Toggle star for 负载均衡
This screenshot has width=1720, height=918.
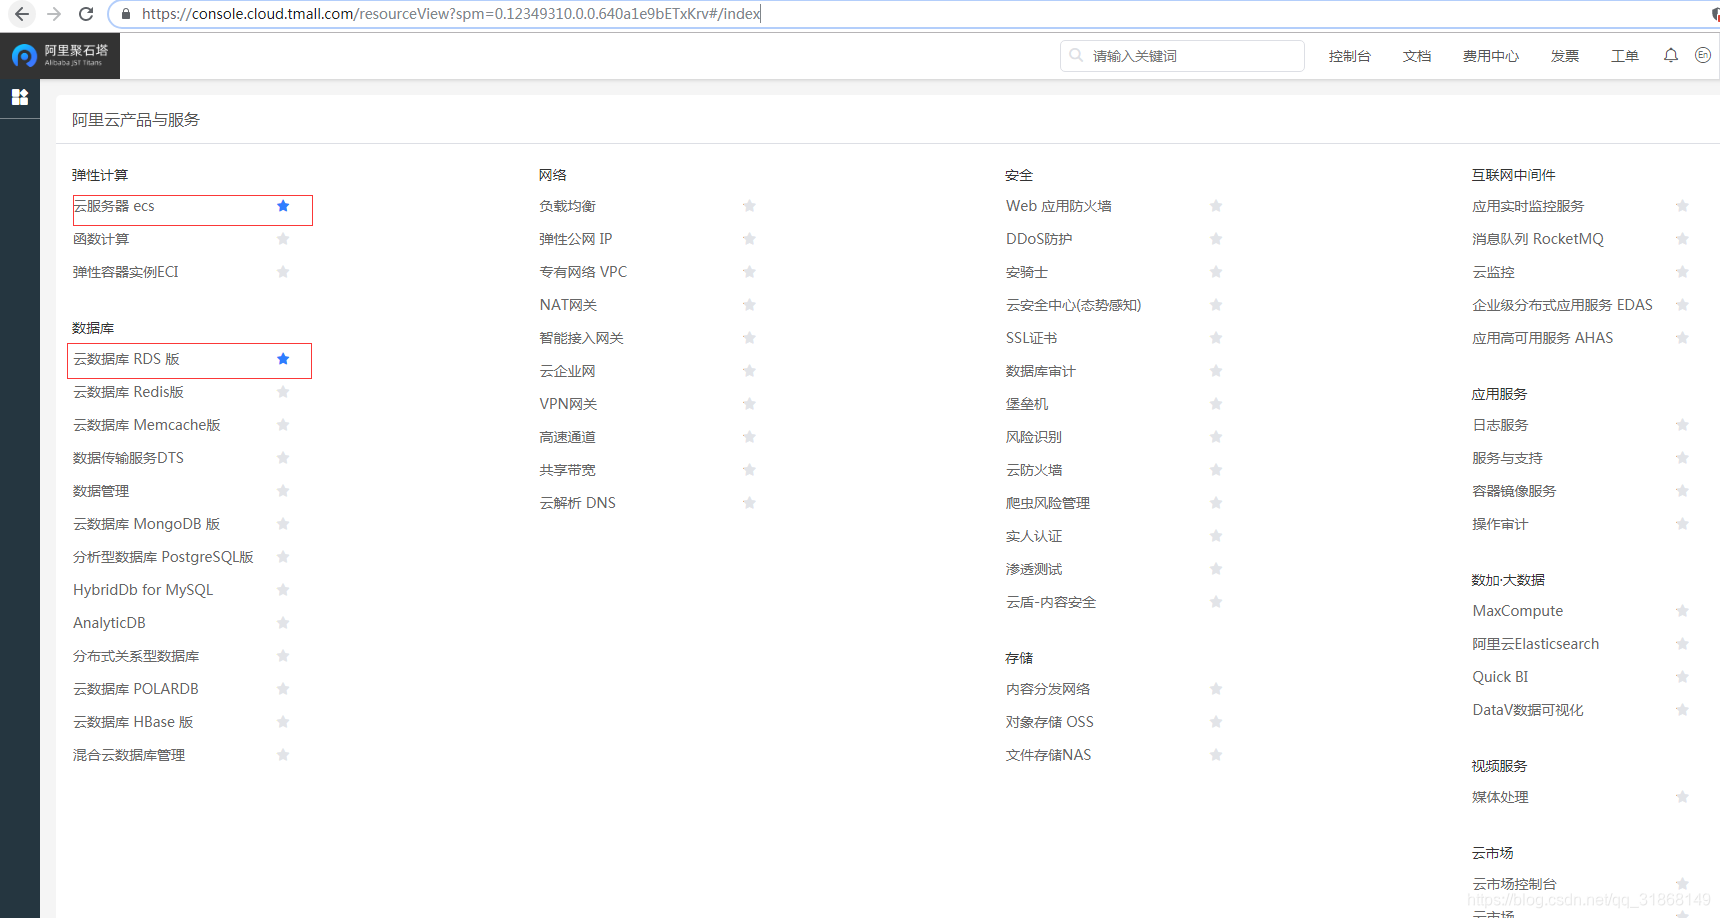[749, 206]
